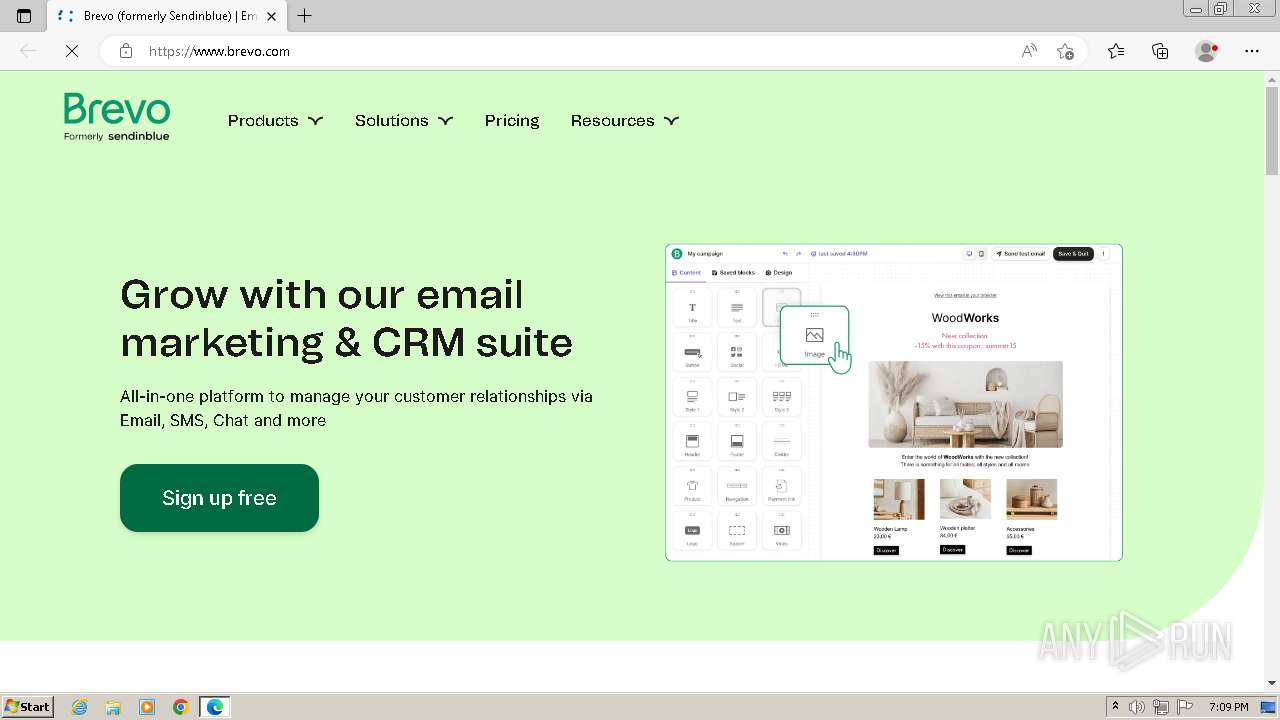Open File Explorer from the taskbar

(x=113, y=707)
